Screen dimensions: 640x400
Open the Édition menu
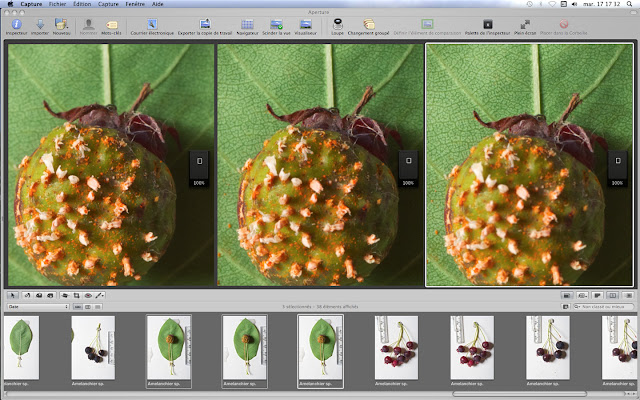pos(82,4)
